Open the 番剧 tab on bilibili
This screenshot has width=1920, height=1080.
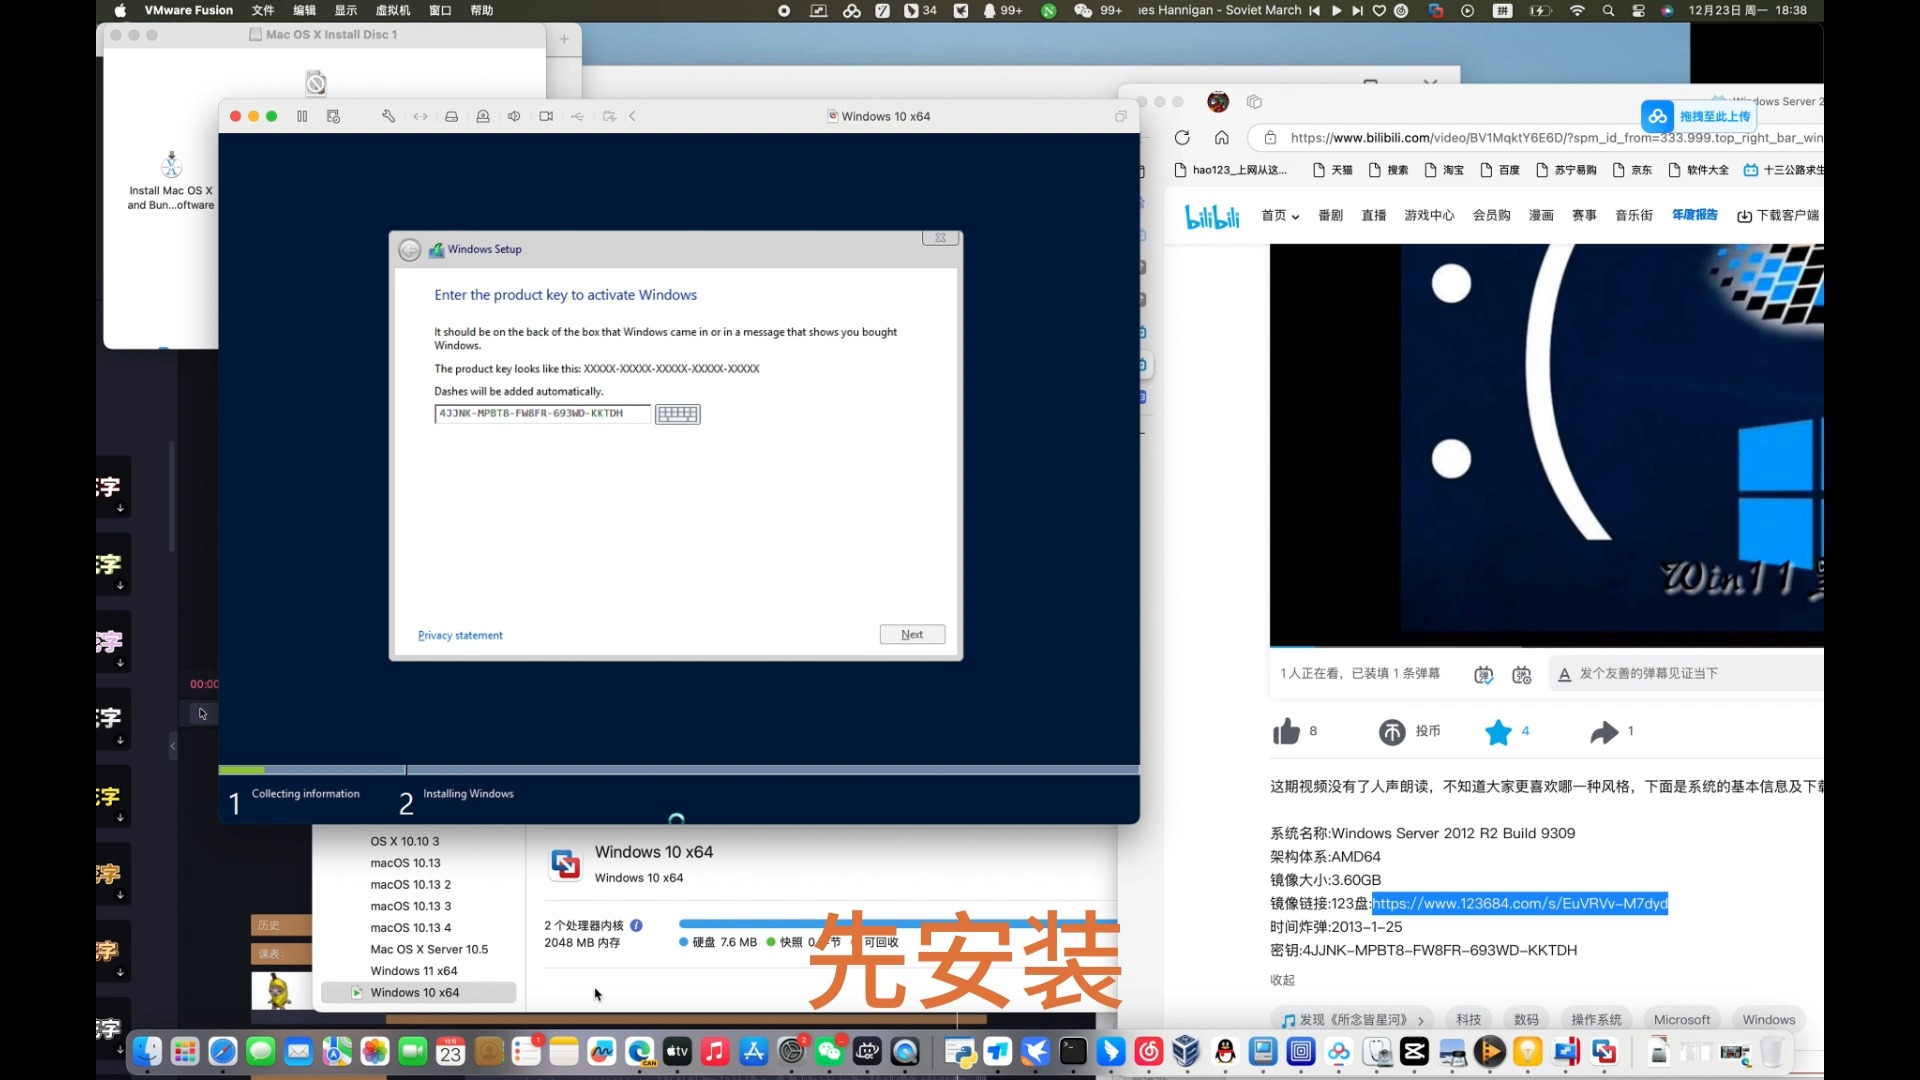tap(1330, 215)
